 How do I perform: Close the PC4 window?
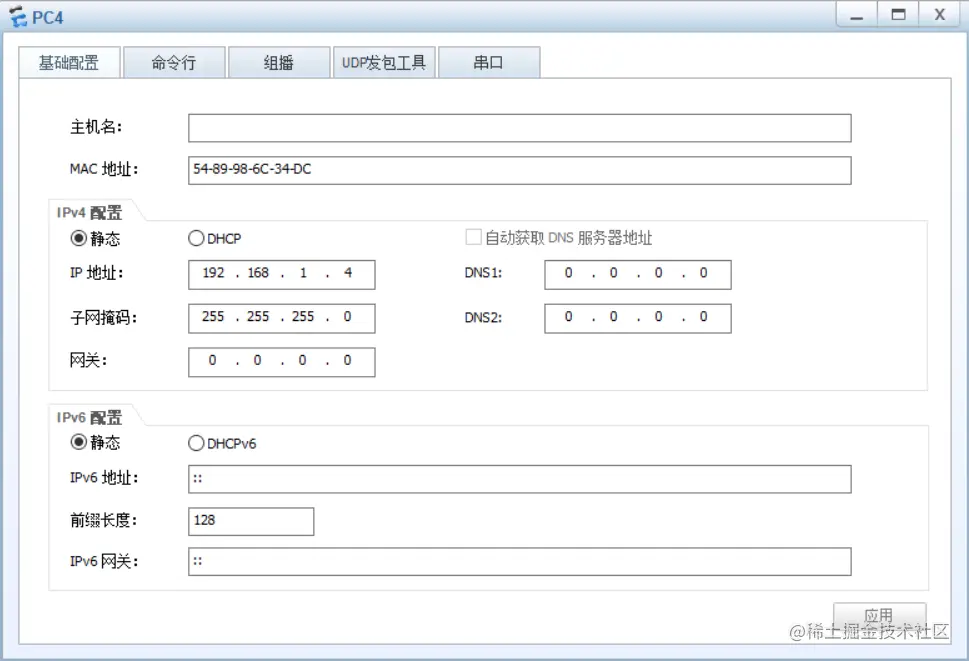[940, 15]
